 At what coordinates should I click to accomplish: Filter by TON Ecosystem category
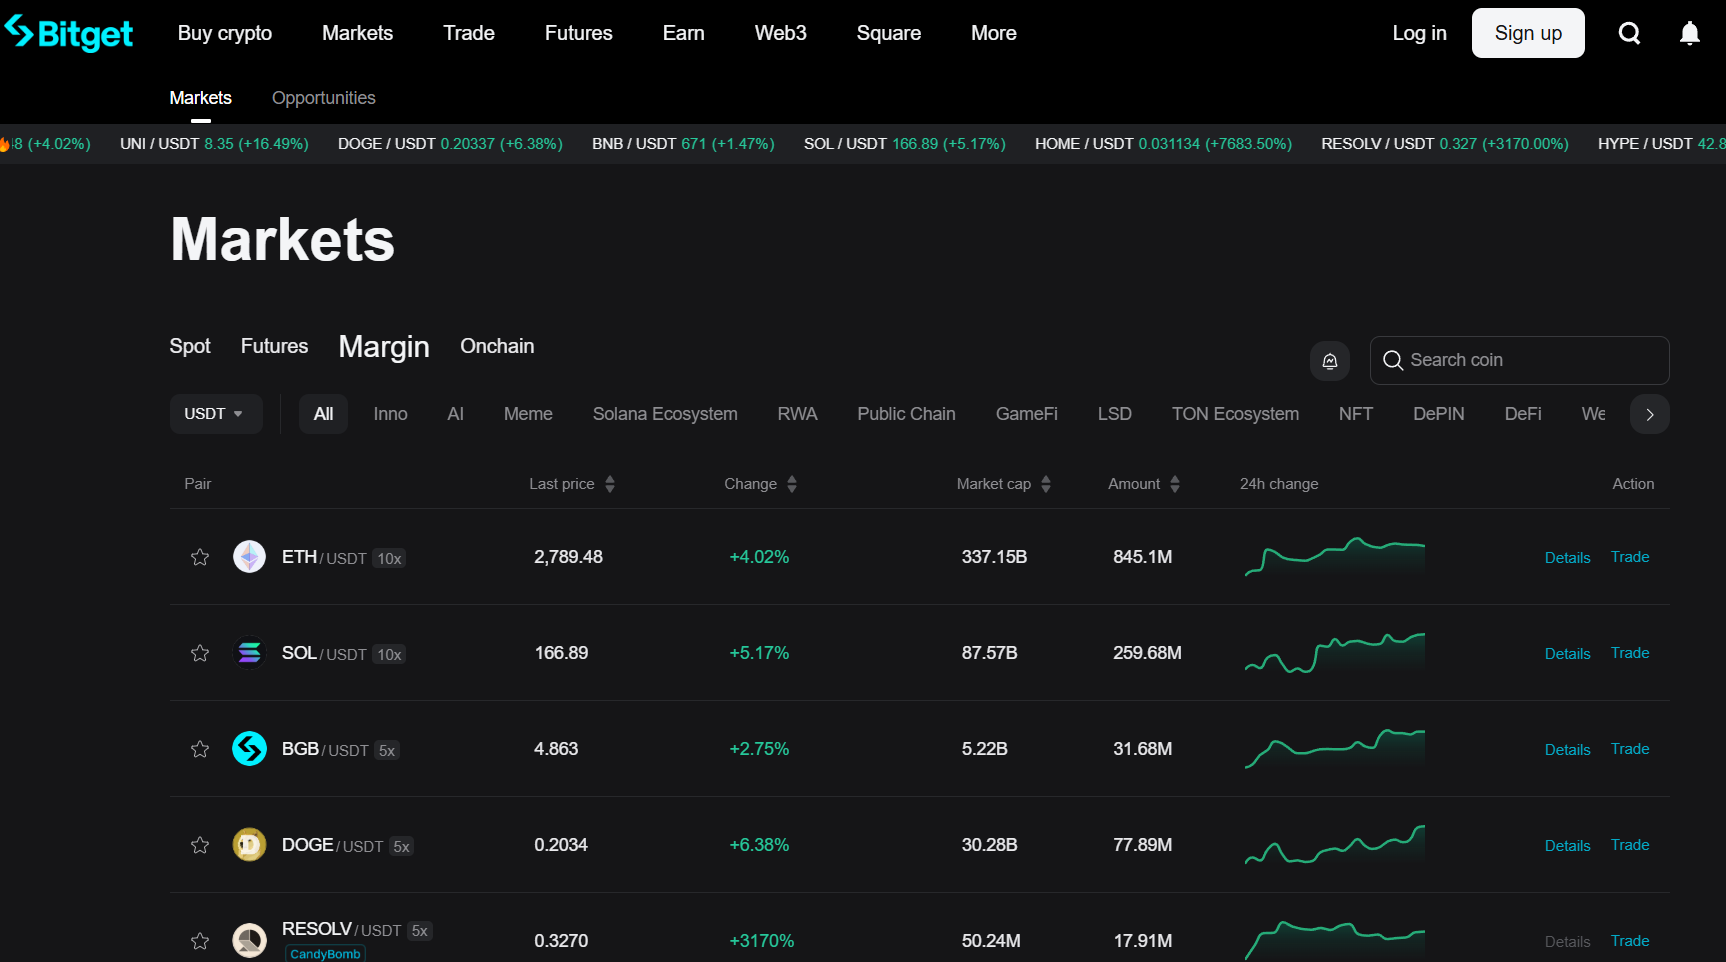pos(1235,414)
